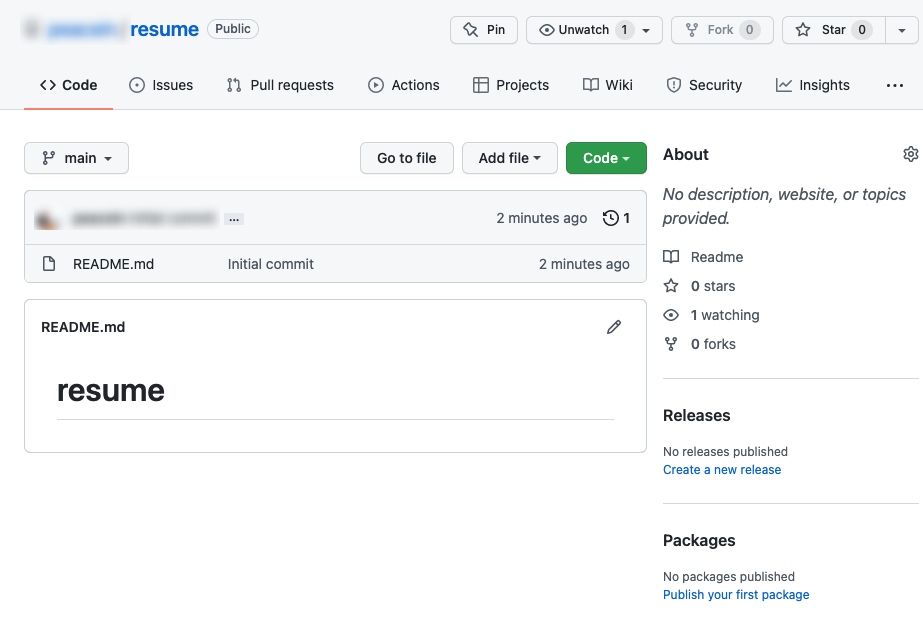923x633 pixels.
Task: Pin this repository
Action: point(484,30)
